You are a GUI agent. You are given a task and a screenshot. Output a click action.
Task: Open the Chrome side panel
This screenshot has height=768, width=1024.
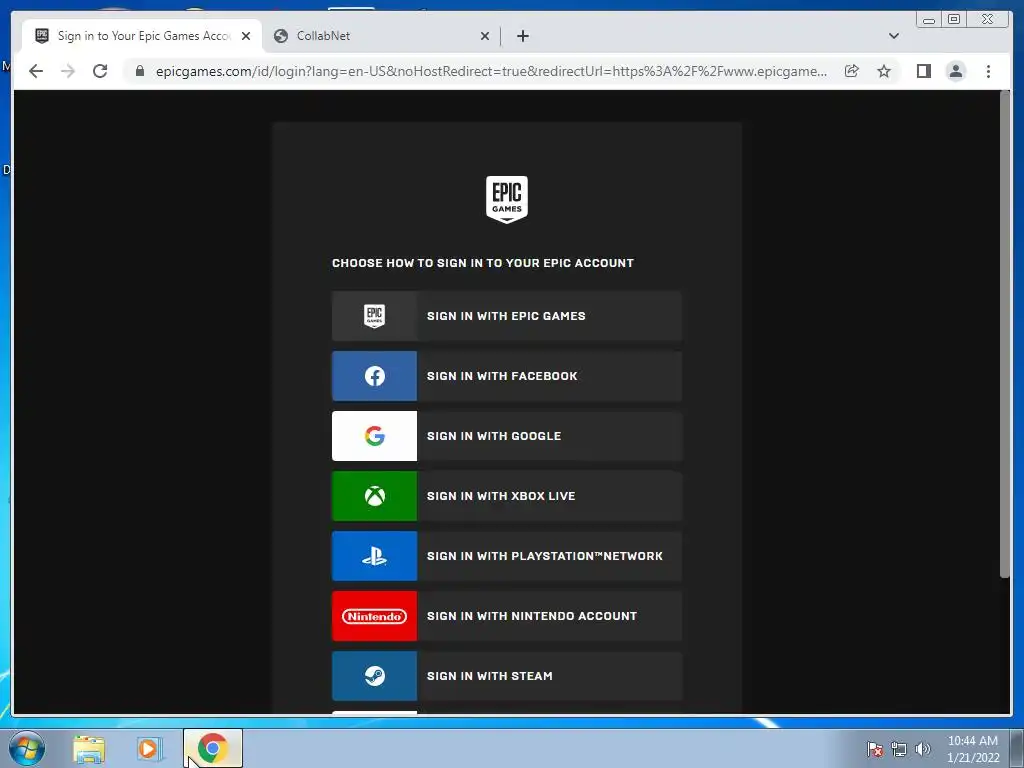coord(923,71)
